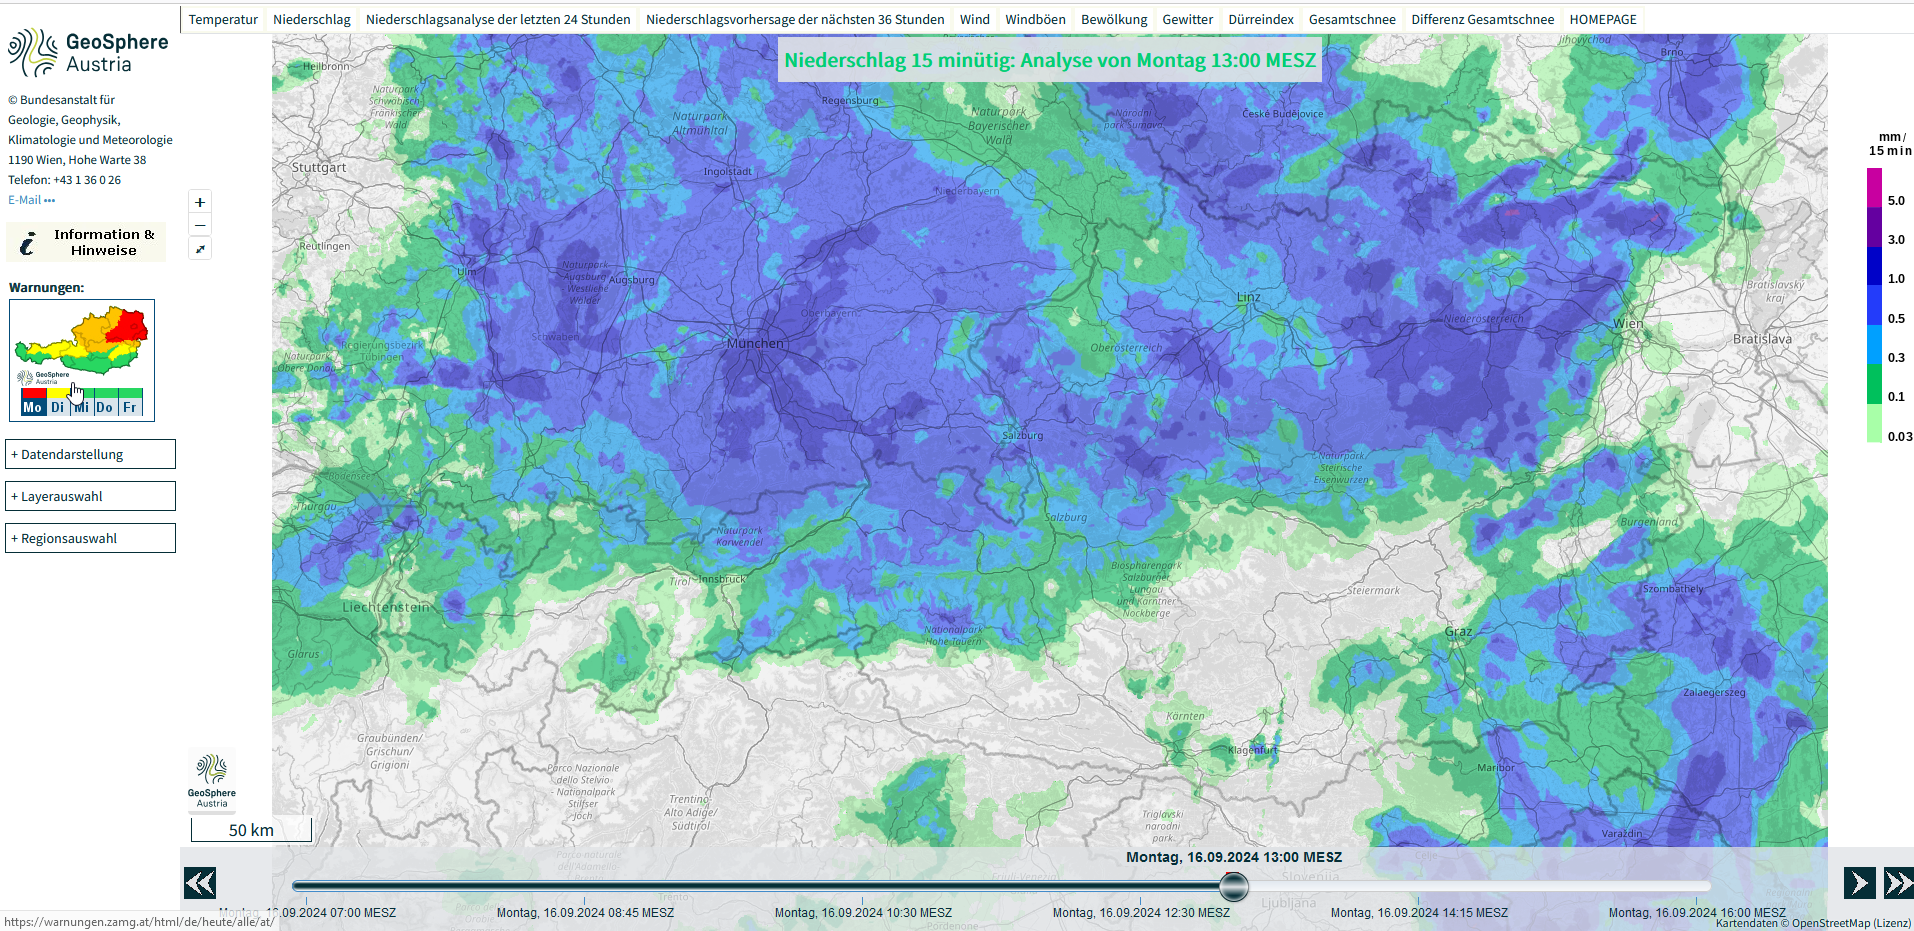The image size is (1914, 931).
Task: Advance one step with the single arrow button
Action: (x=1859, y=883)
